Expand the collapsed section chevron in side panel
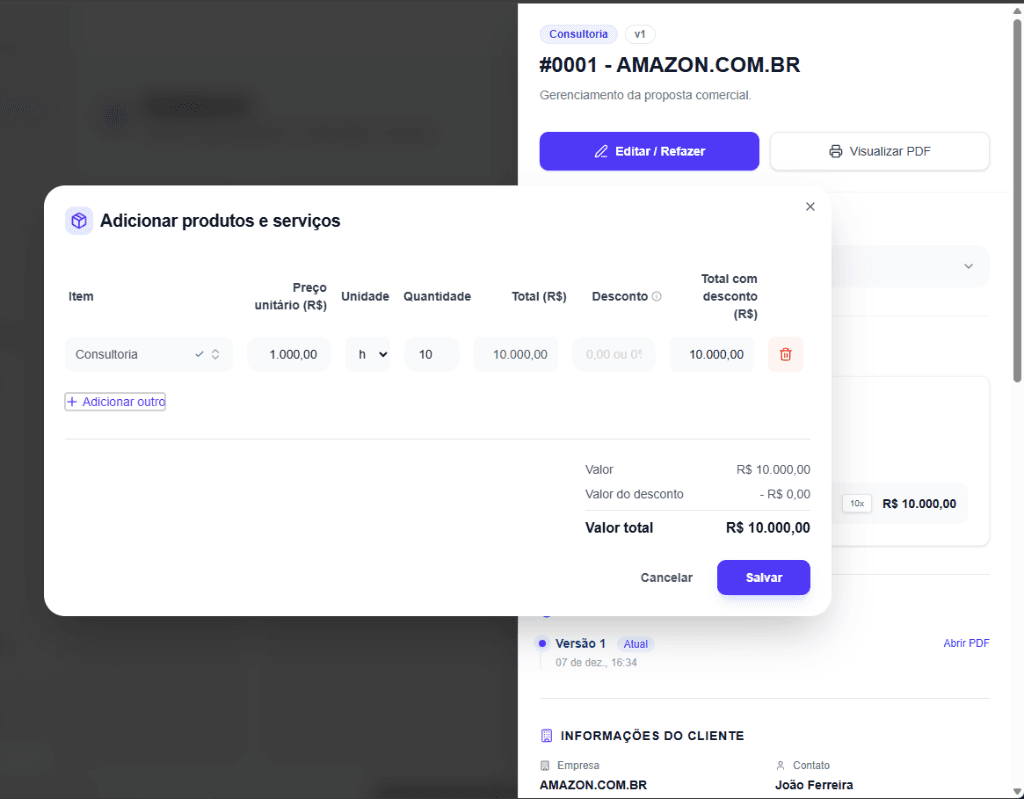 967,266
